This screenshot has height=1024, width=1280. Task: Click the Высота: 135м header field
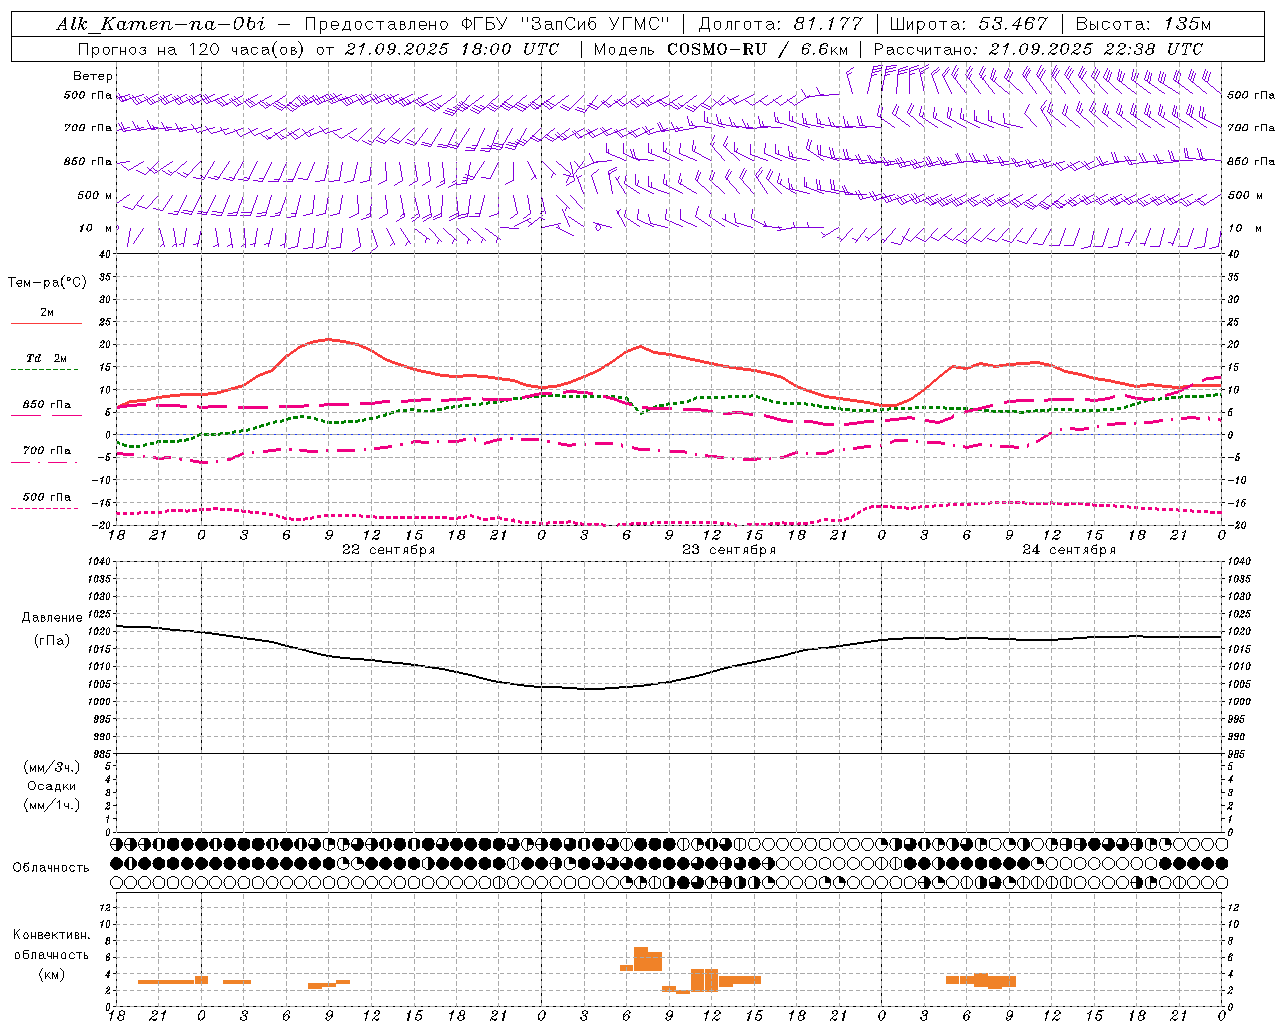coord(1142,24)
